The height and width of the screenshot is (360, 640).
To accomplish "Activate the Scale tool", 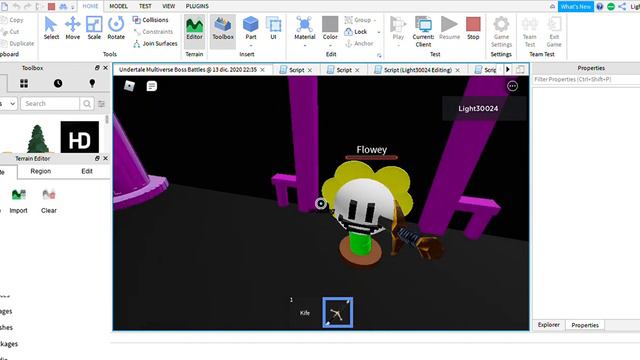I will 94,28.
